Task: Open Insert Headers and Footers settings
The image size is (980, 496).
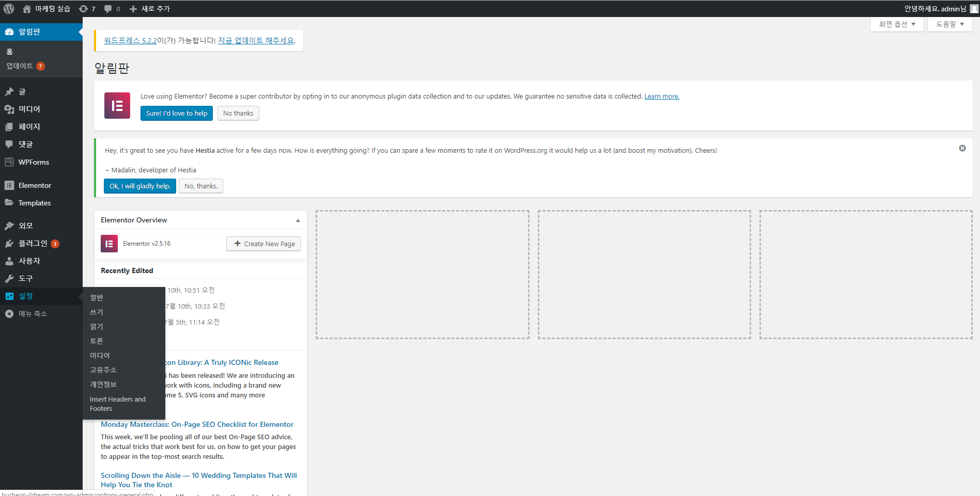Action: click(x=118, y=404)
